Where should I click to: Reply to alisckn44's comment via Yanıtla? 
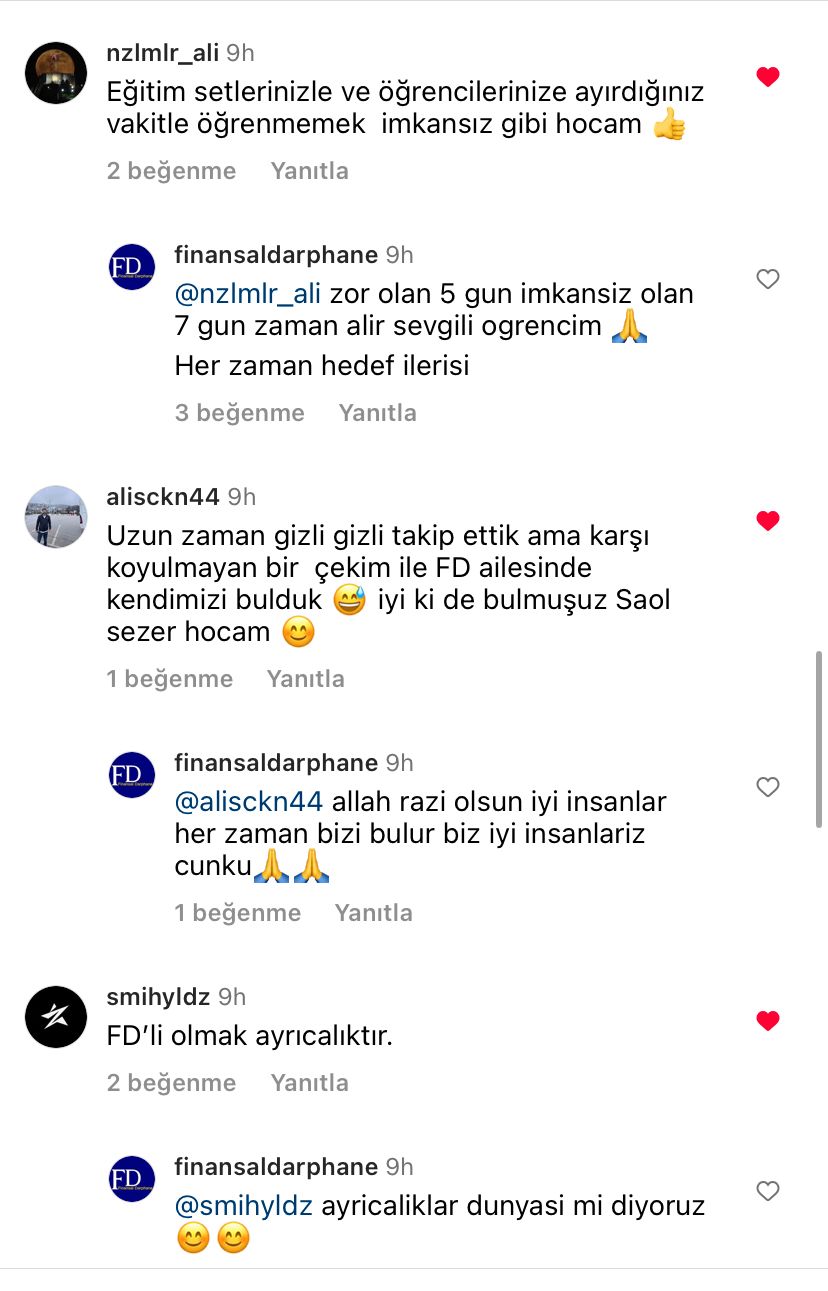(306, 679)
